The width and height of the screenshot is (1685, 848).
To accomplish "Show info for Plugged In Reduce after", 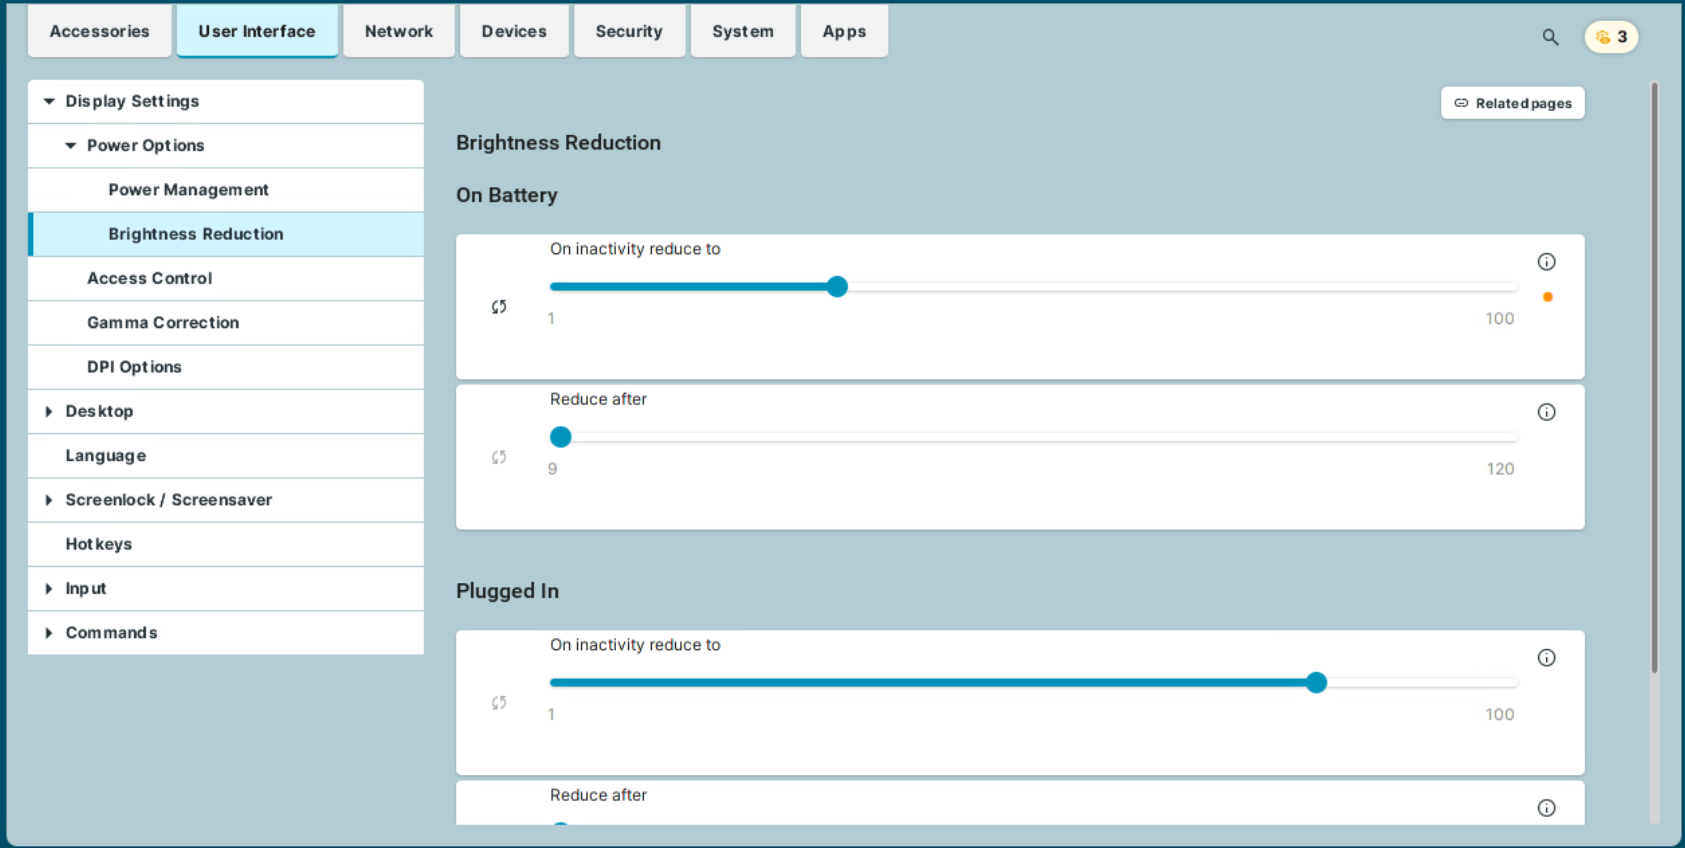I will 1546,808.
